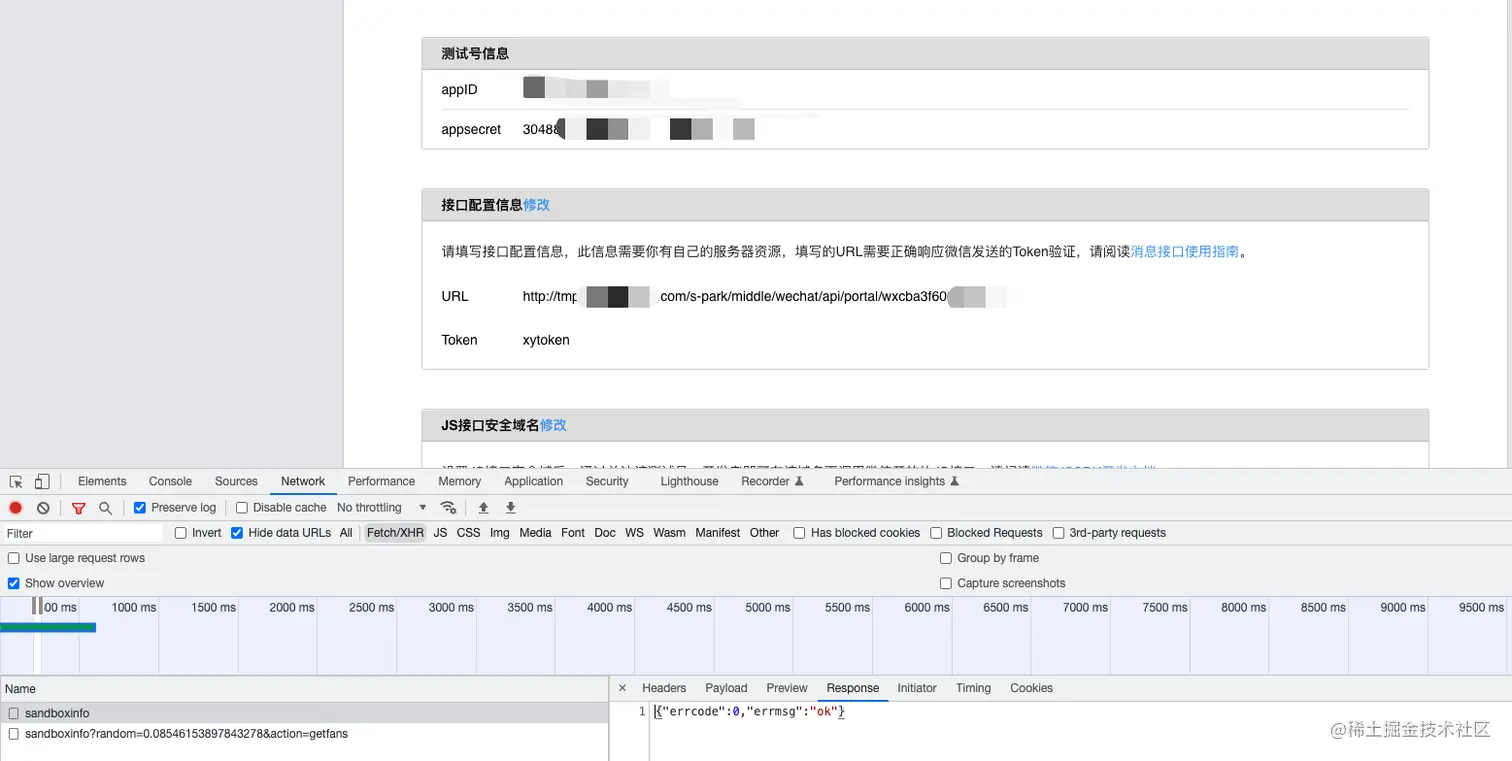
Task: Open the Payload tab
Action: (726, 688)
